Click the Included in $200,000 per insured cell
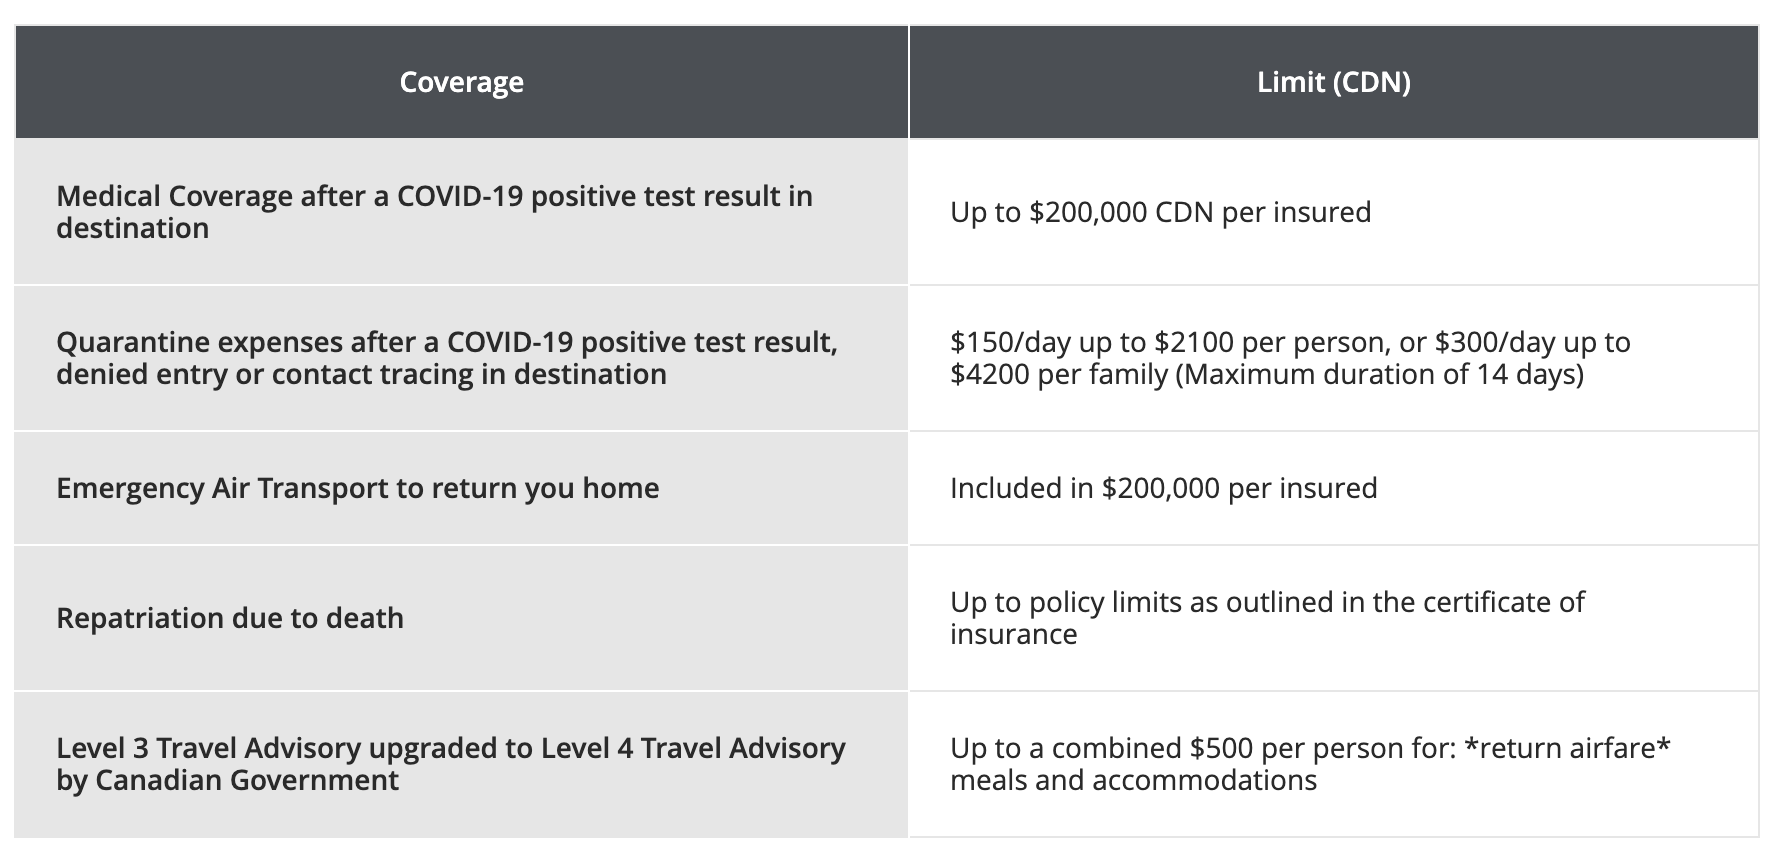 (1163, 488)
